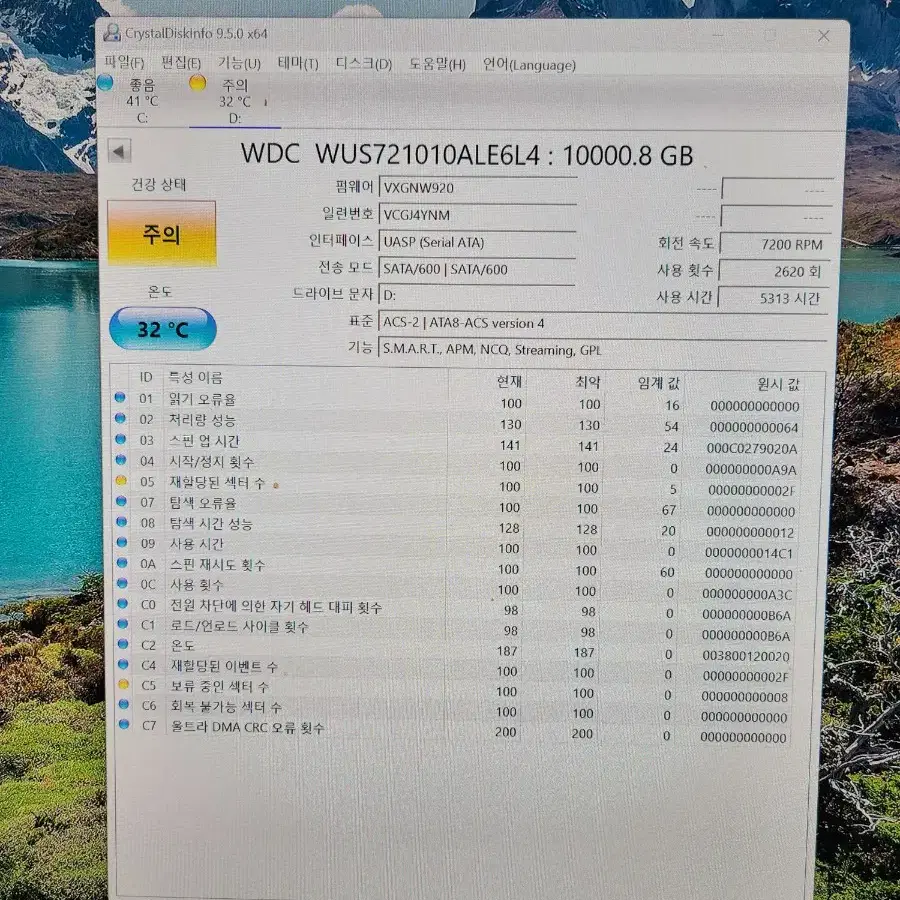Click the yellow status dot of attribute C5

[123, 684]
